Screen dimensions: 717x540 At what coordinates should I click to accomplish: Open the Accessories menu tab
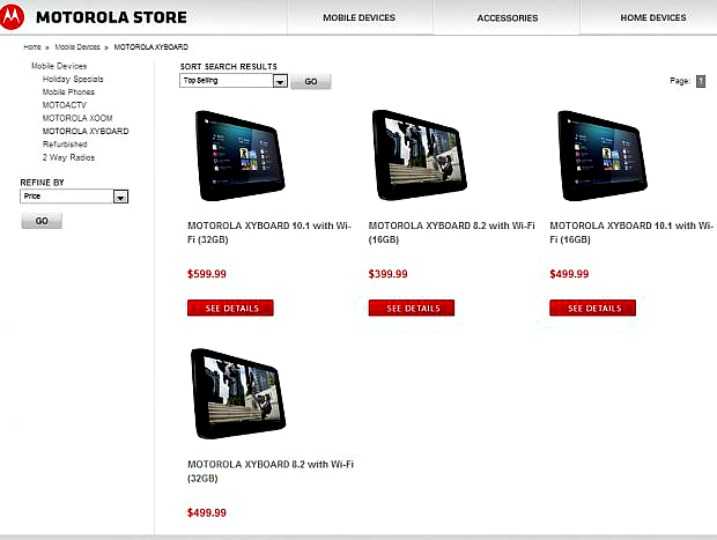(507, 18)
